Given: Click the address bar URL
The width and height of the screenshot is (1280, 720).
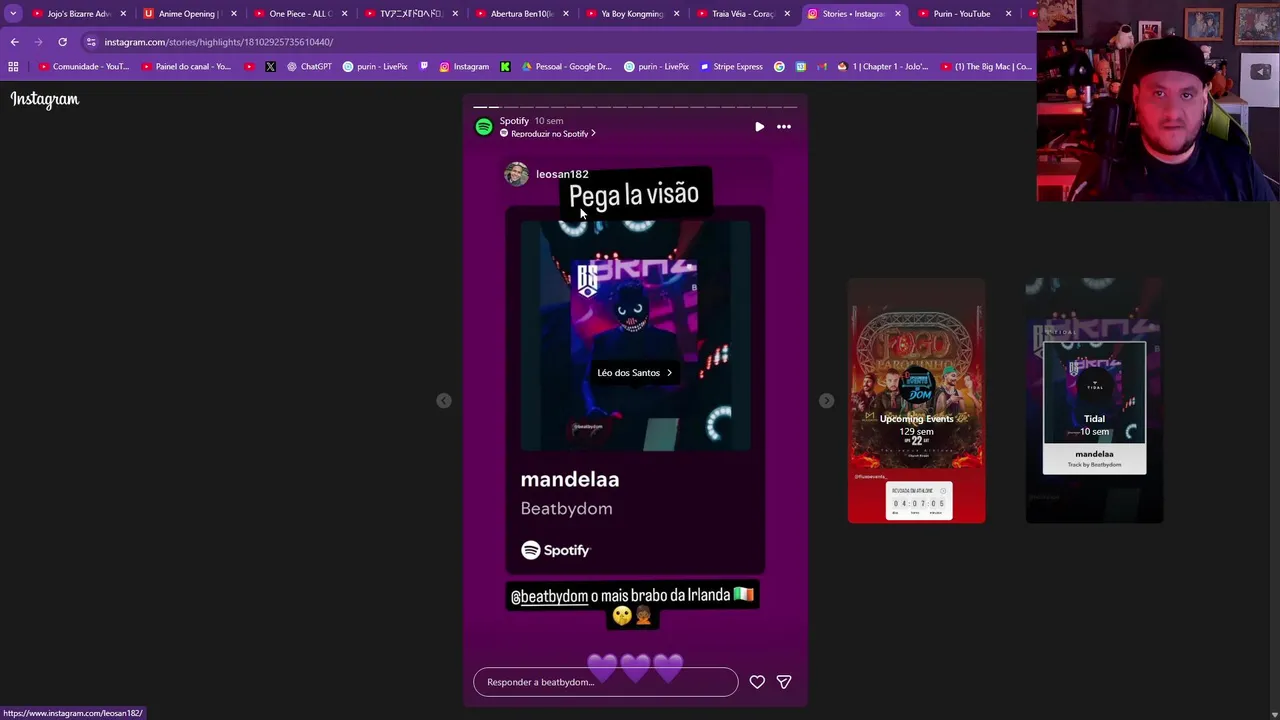Looking at the screenshot, I should click(x=219, y=42).
